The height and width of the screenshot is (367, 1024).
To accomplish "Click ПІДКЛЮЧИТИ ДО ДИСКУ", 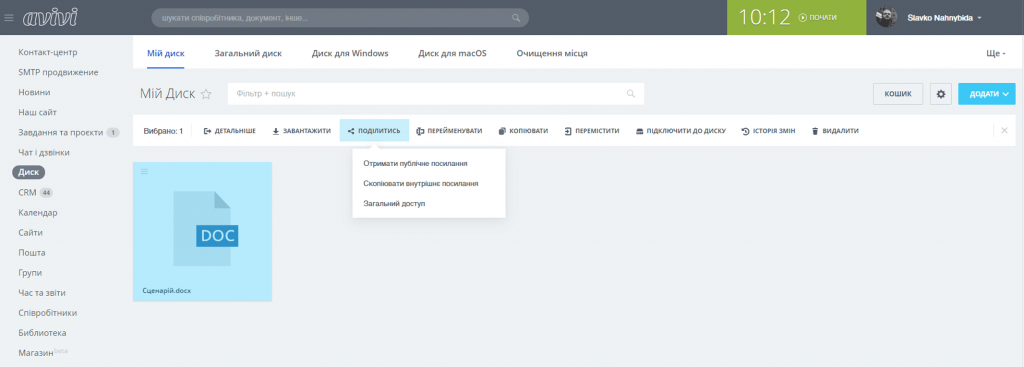I will (680, 131).
